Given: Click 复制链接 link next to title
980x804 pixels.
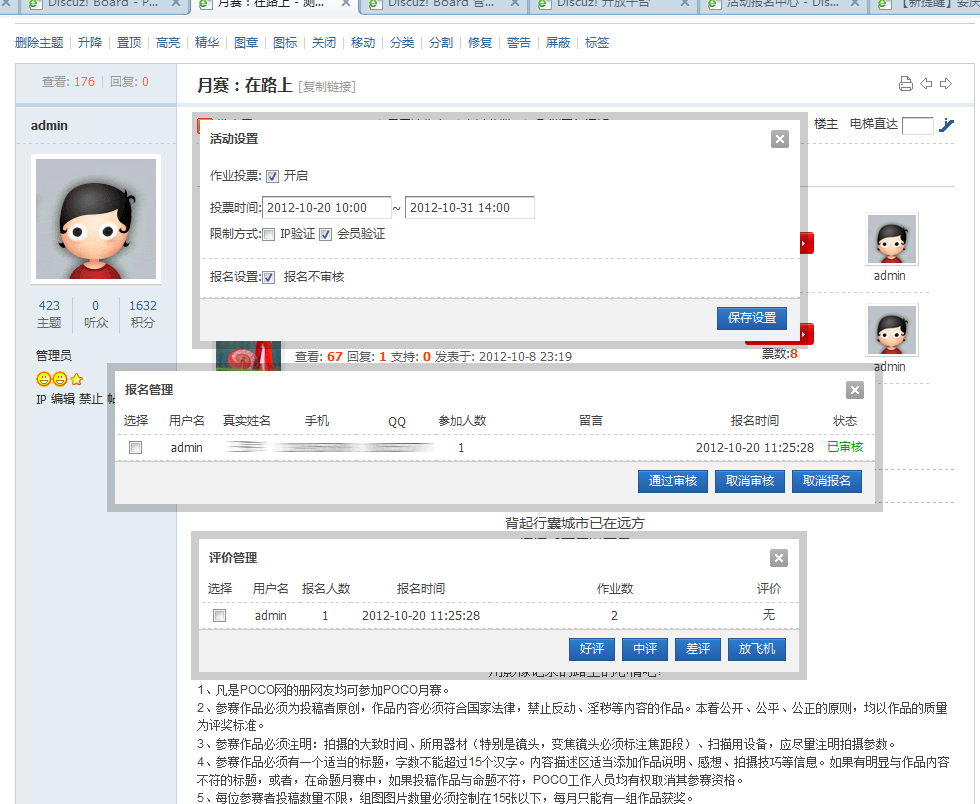Looking at the screenshot, I should point(327,86).
